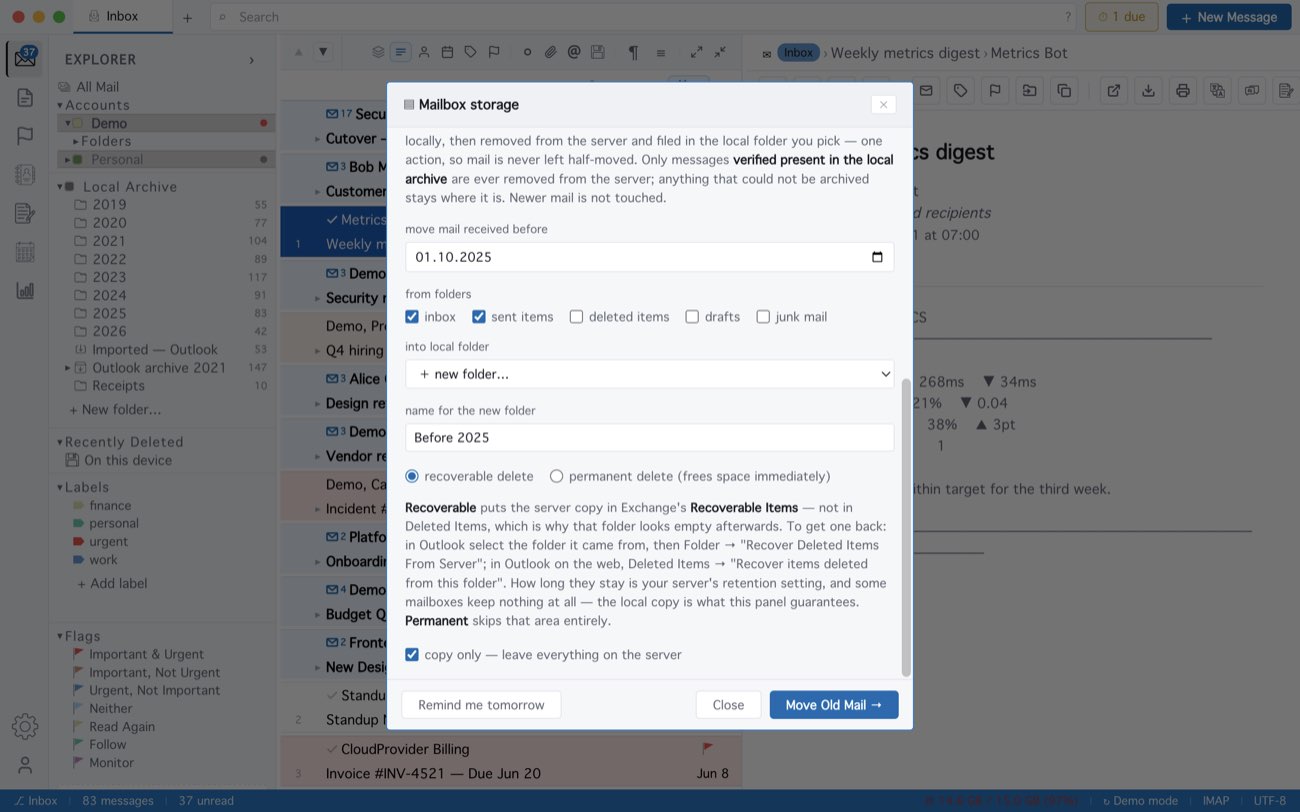Click the New Message button
The image size is (1300, 812).
tap(1229, 17)
